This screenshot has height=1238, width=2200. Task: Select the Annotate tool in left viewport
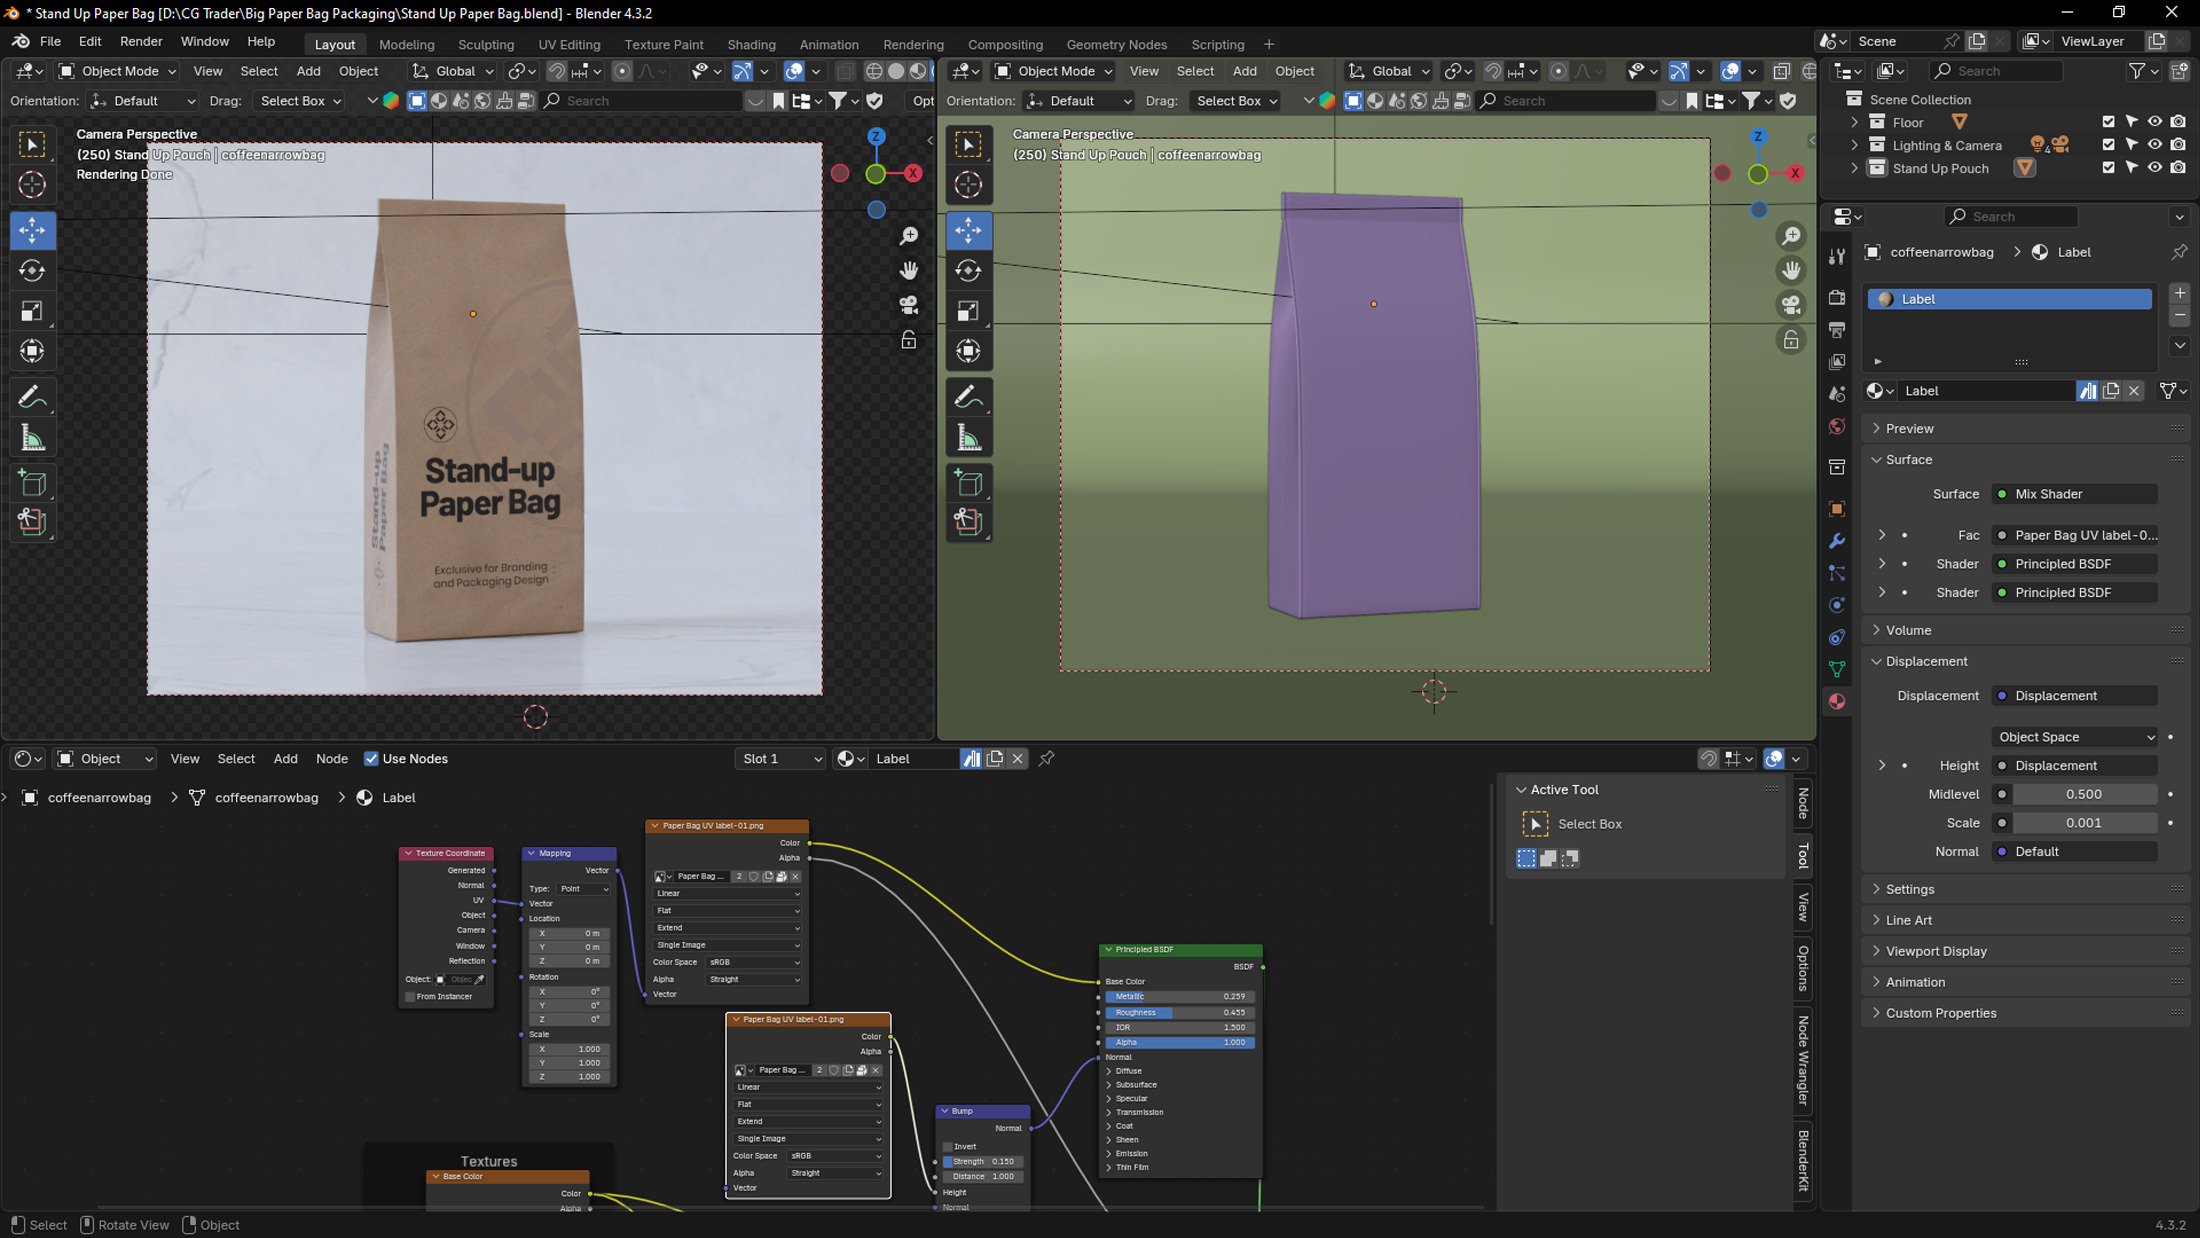(x=32, y=397)
